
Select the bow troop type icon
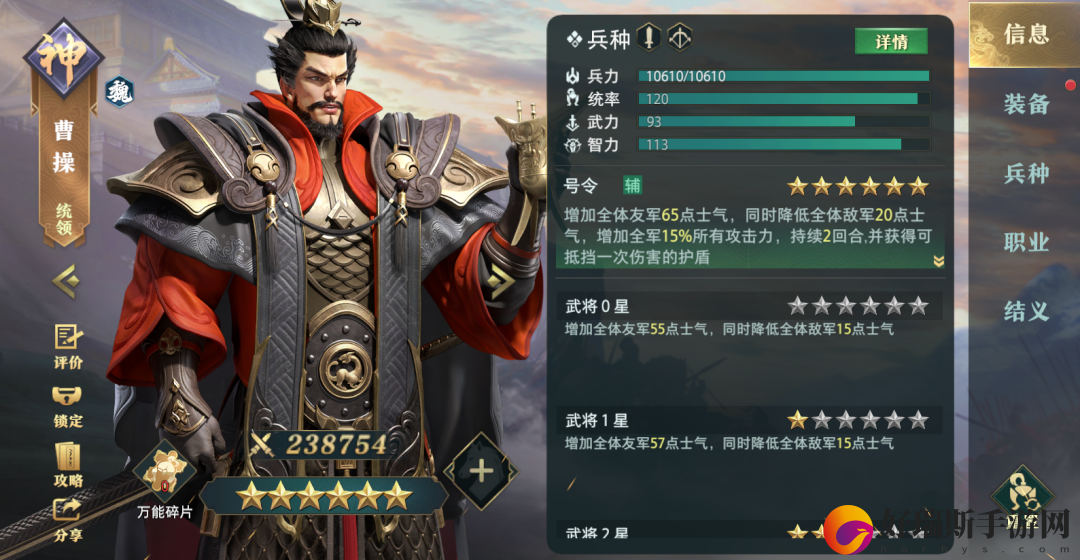680,37
